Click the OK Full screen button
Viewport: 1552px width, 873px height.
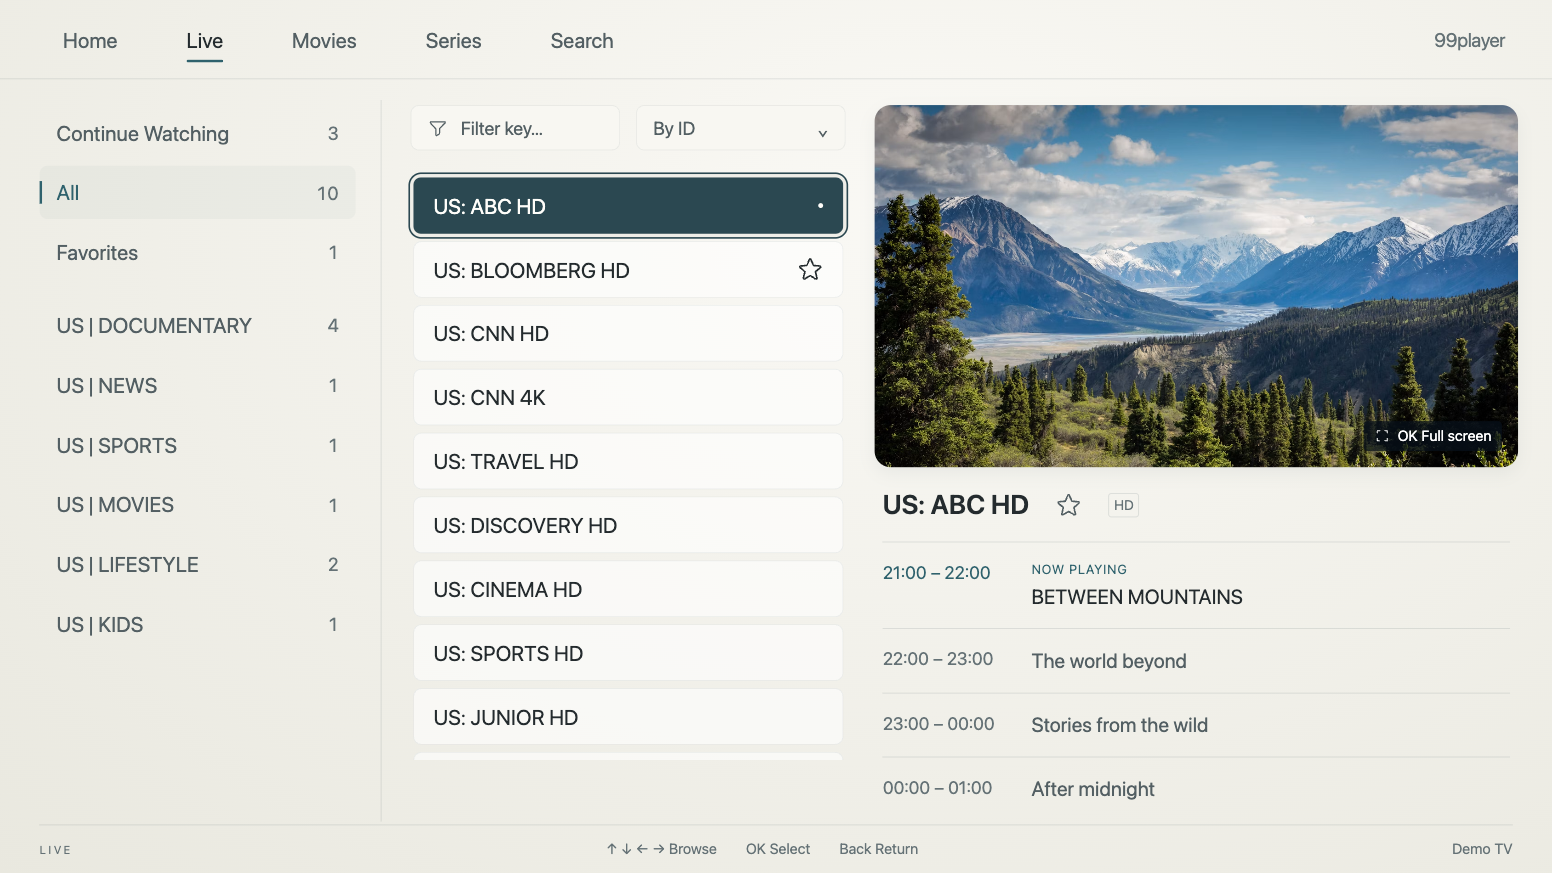pyautogui.click(x=1434, y=436)
